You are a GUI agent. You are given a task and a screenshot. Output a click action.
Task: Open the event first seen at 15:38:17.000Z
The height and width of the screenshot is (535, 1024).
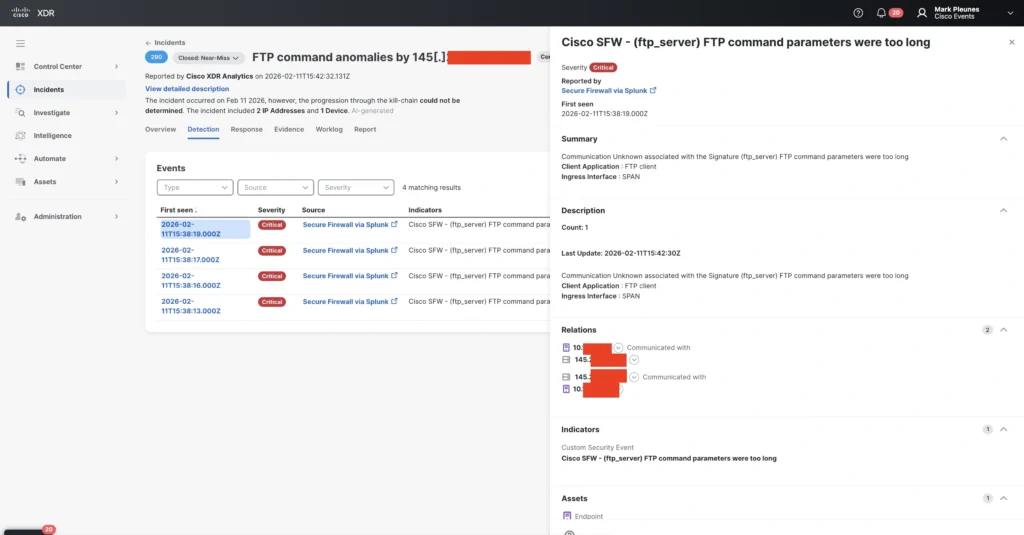tap(190, 255)
